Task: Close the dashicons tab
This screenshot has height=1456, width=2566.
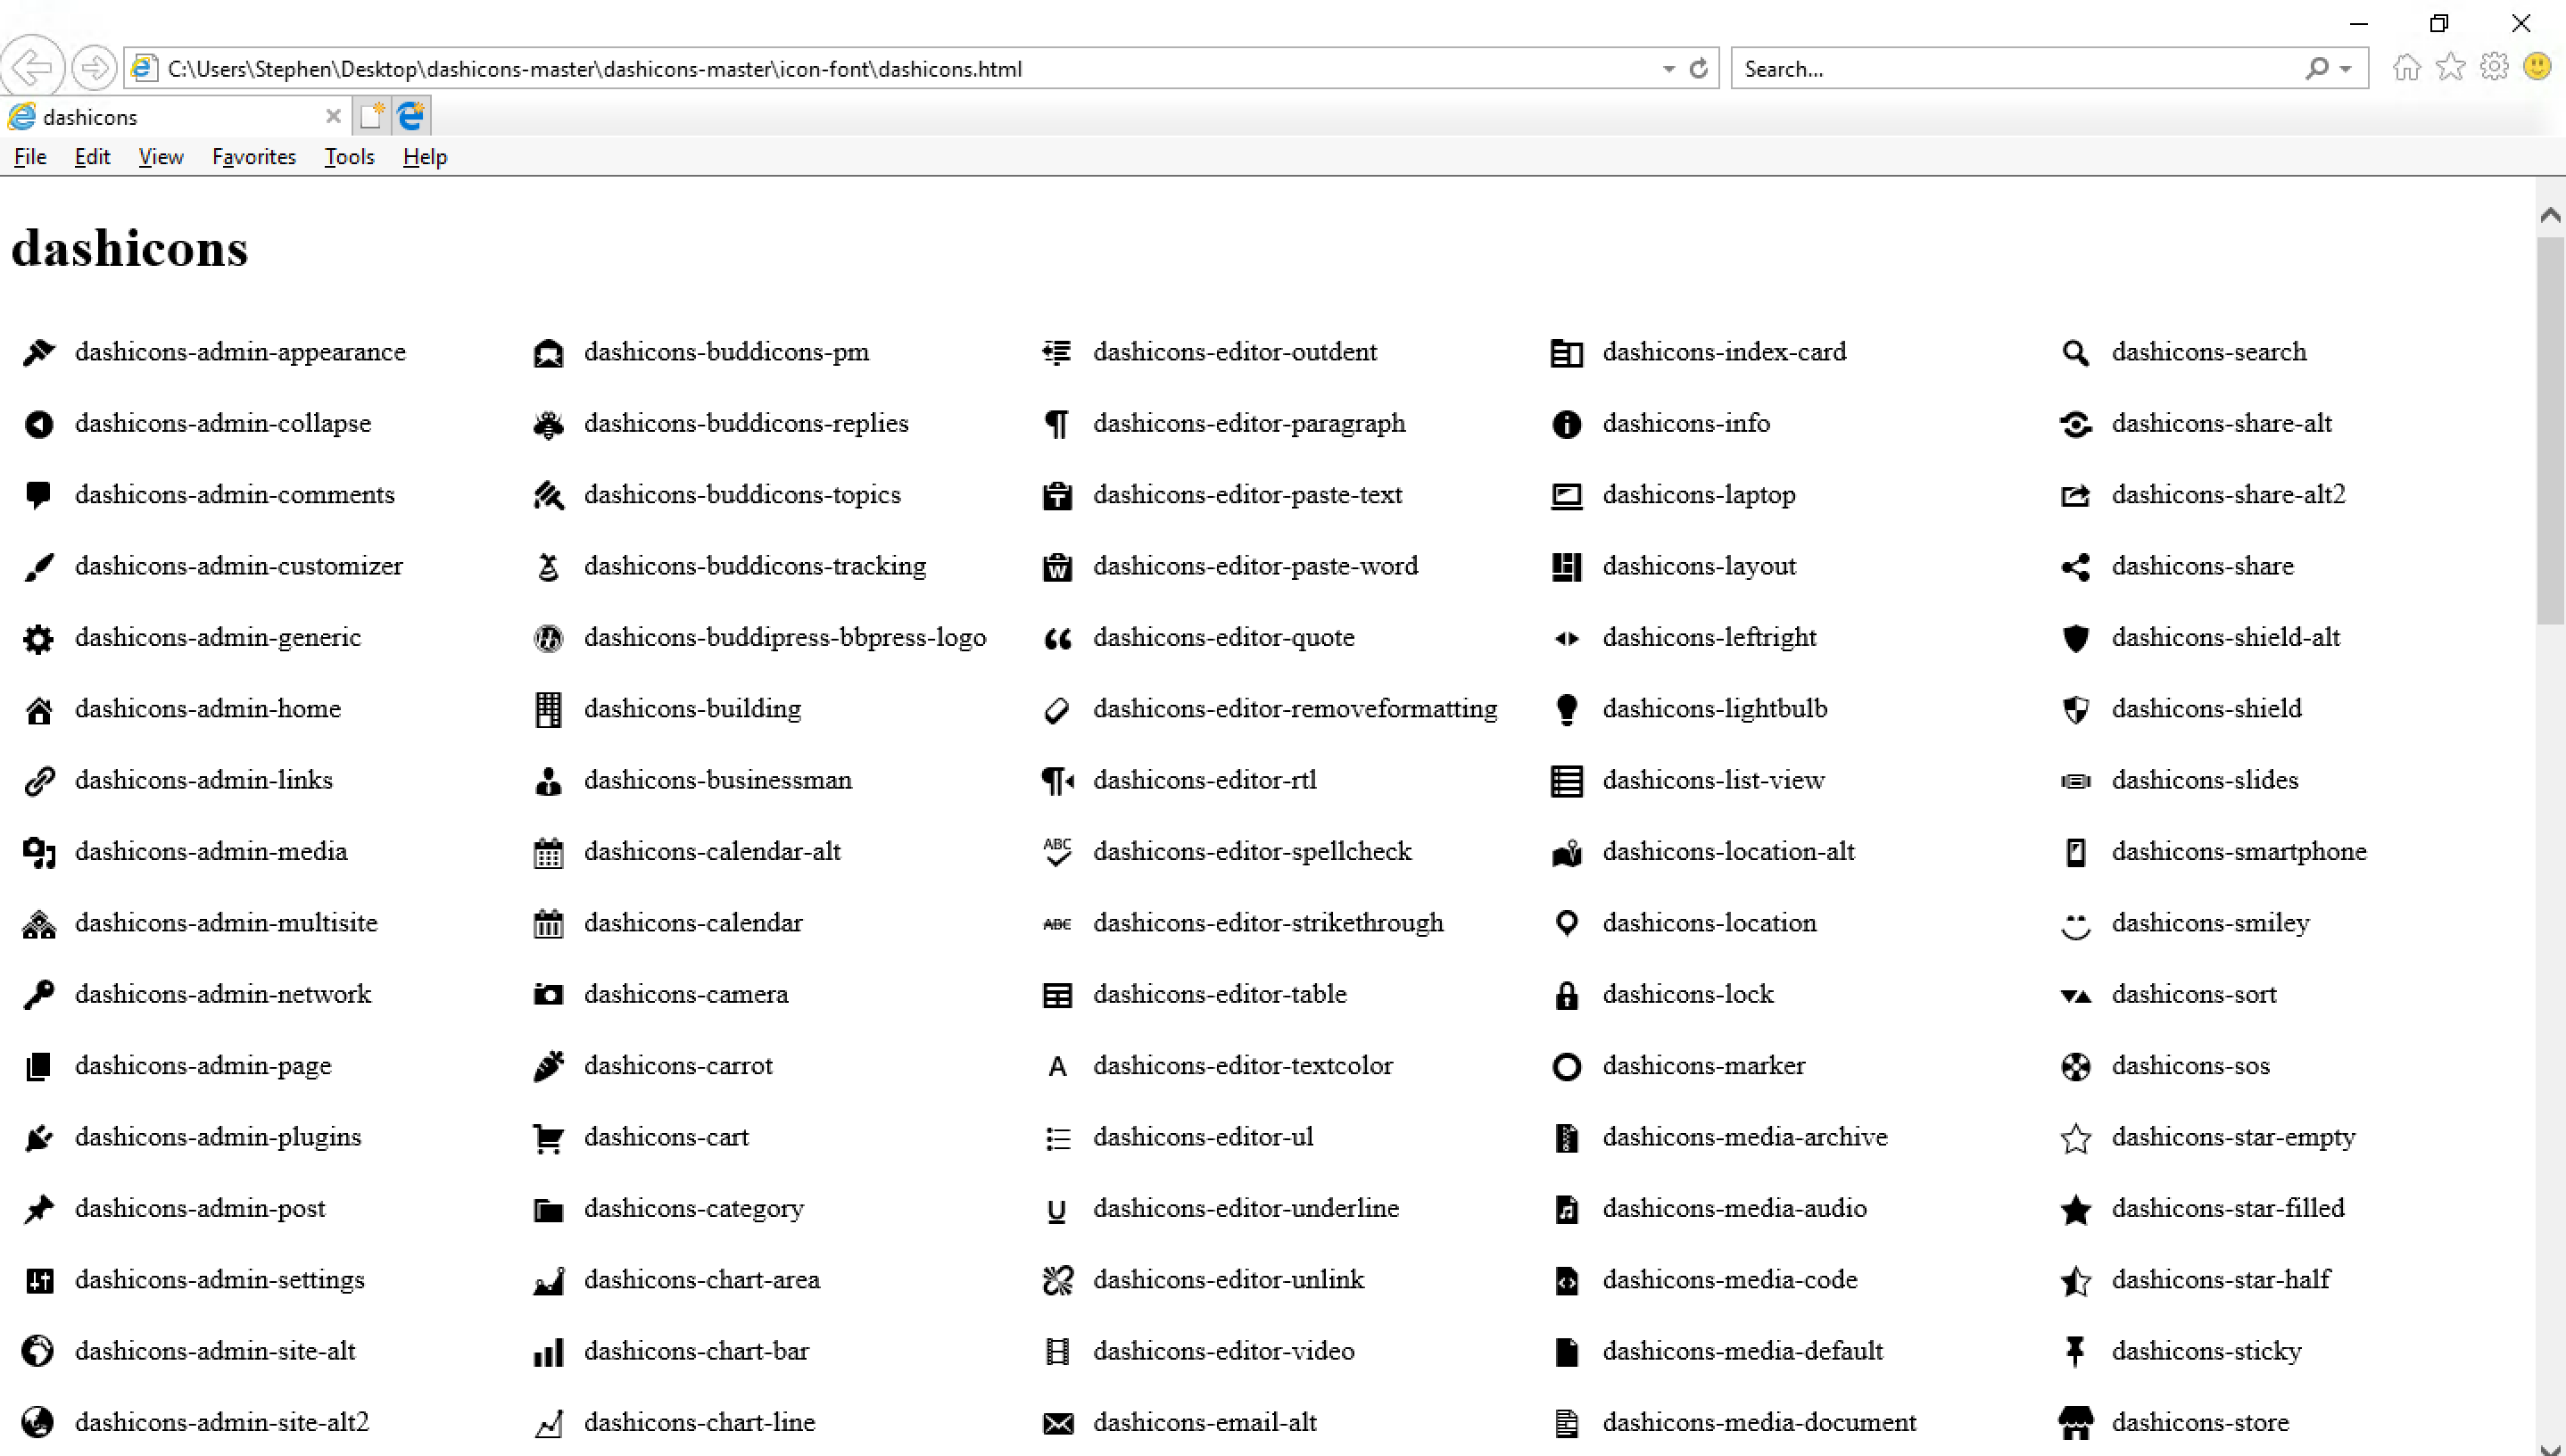Action: click(x=333, y=117)
